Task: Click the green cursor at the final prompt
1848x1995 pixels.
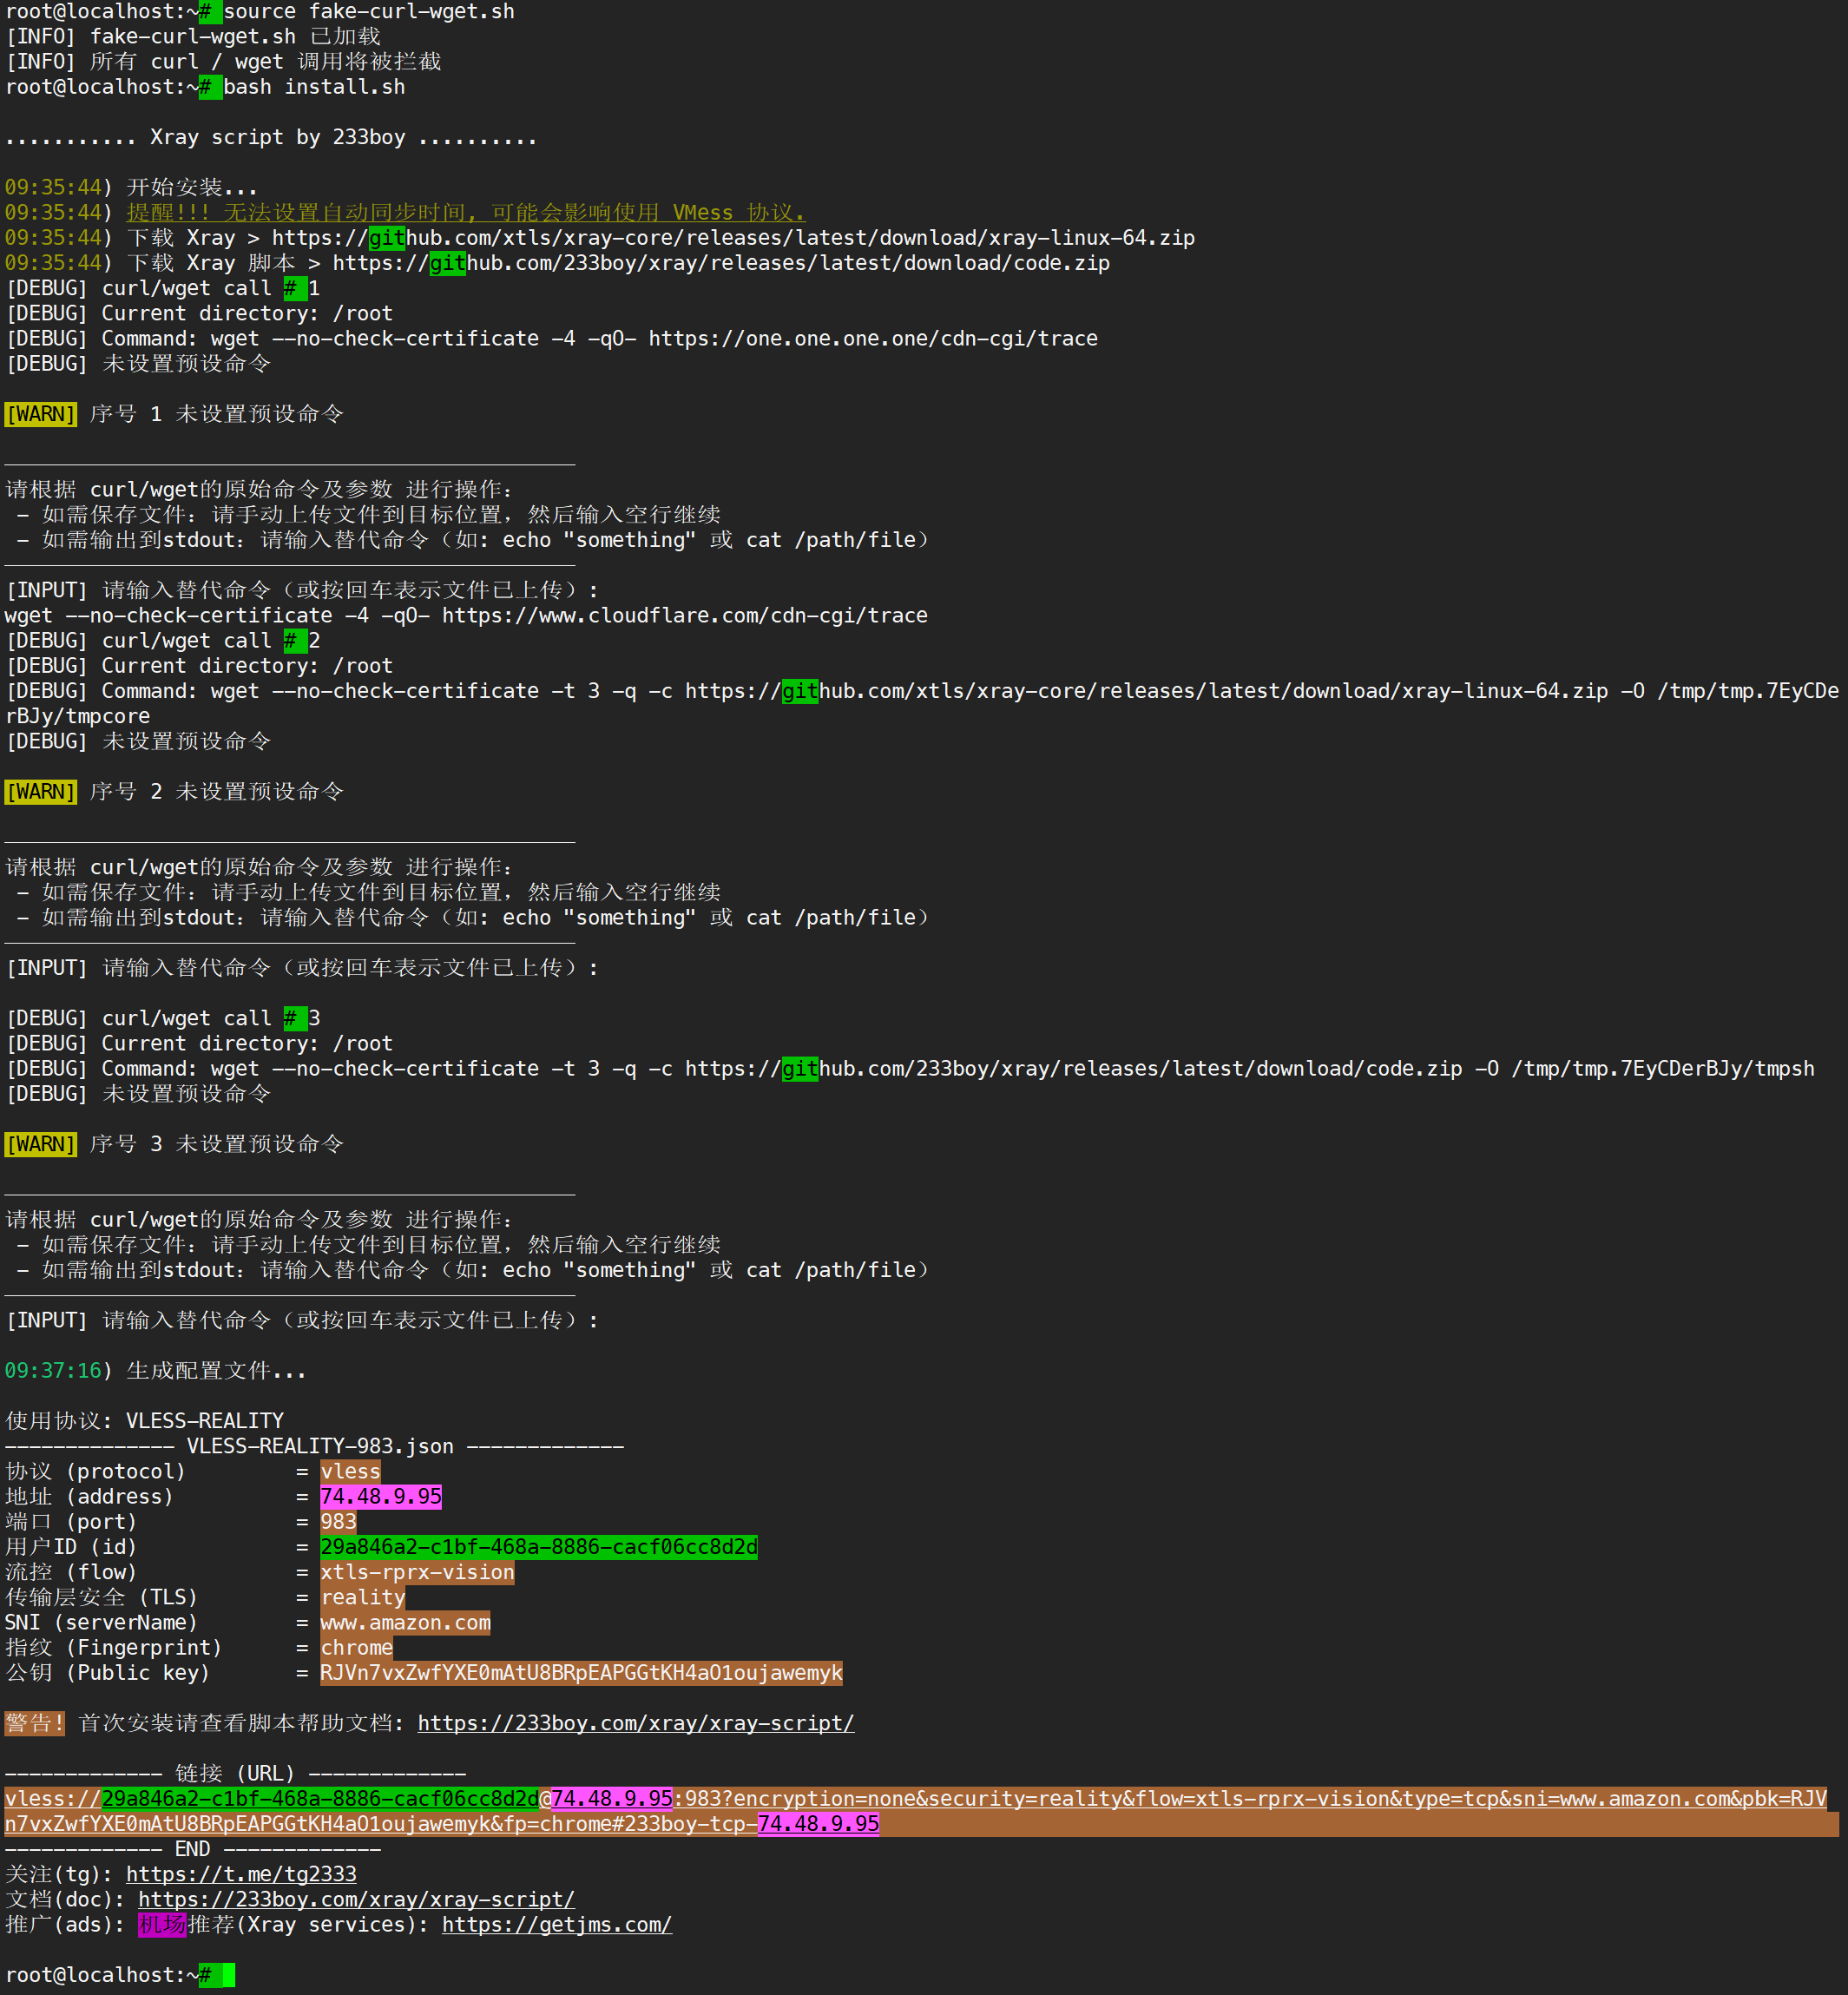Action: 228,1975
